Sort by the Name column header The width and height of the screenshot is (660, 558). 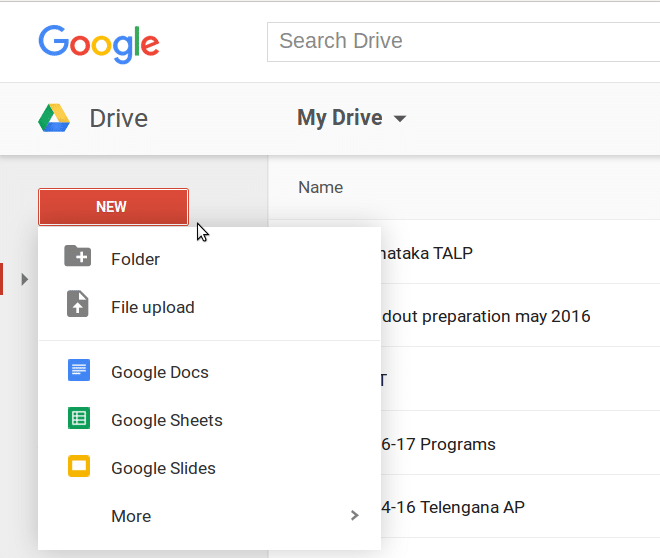point(321,187)
